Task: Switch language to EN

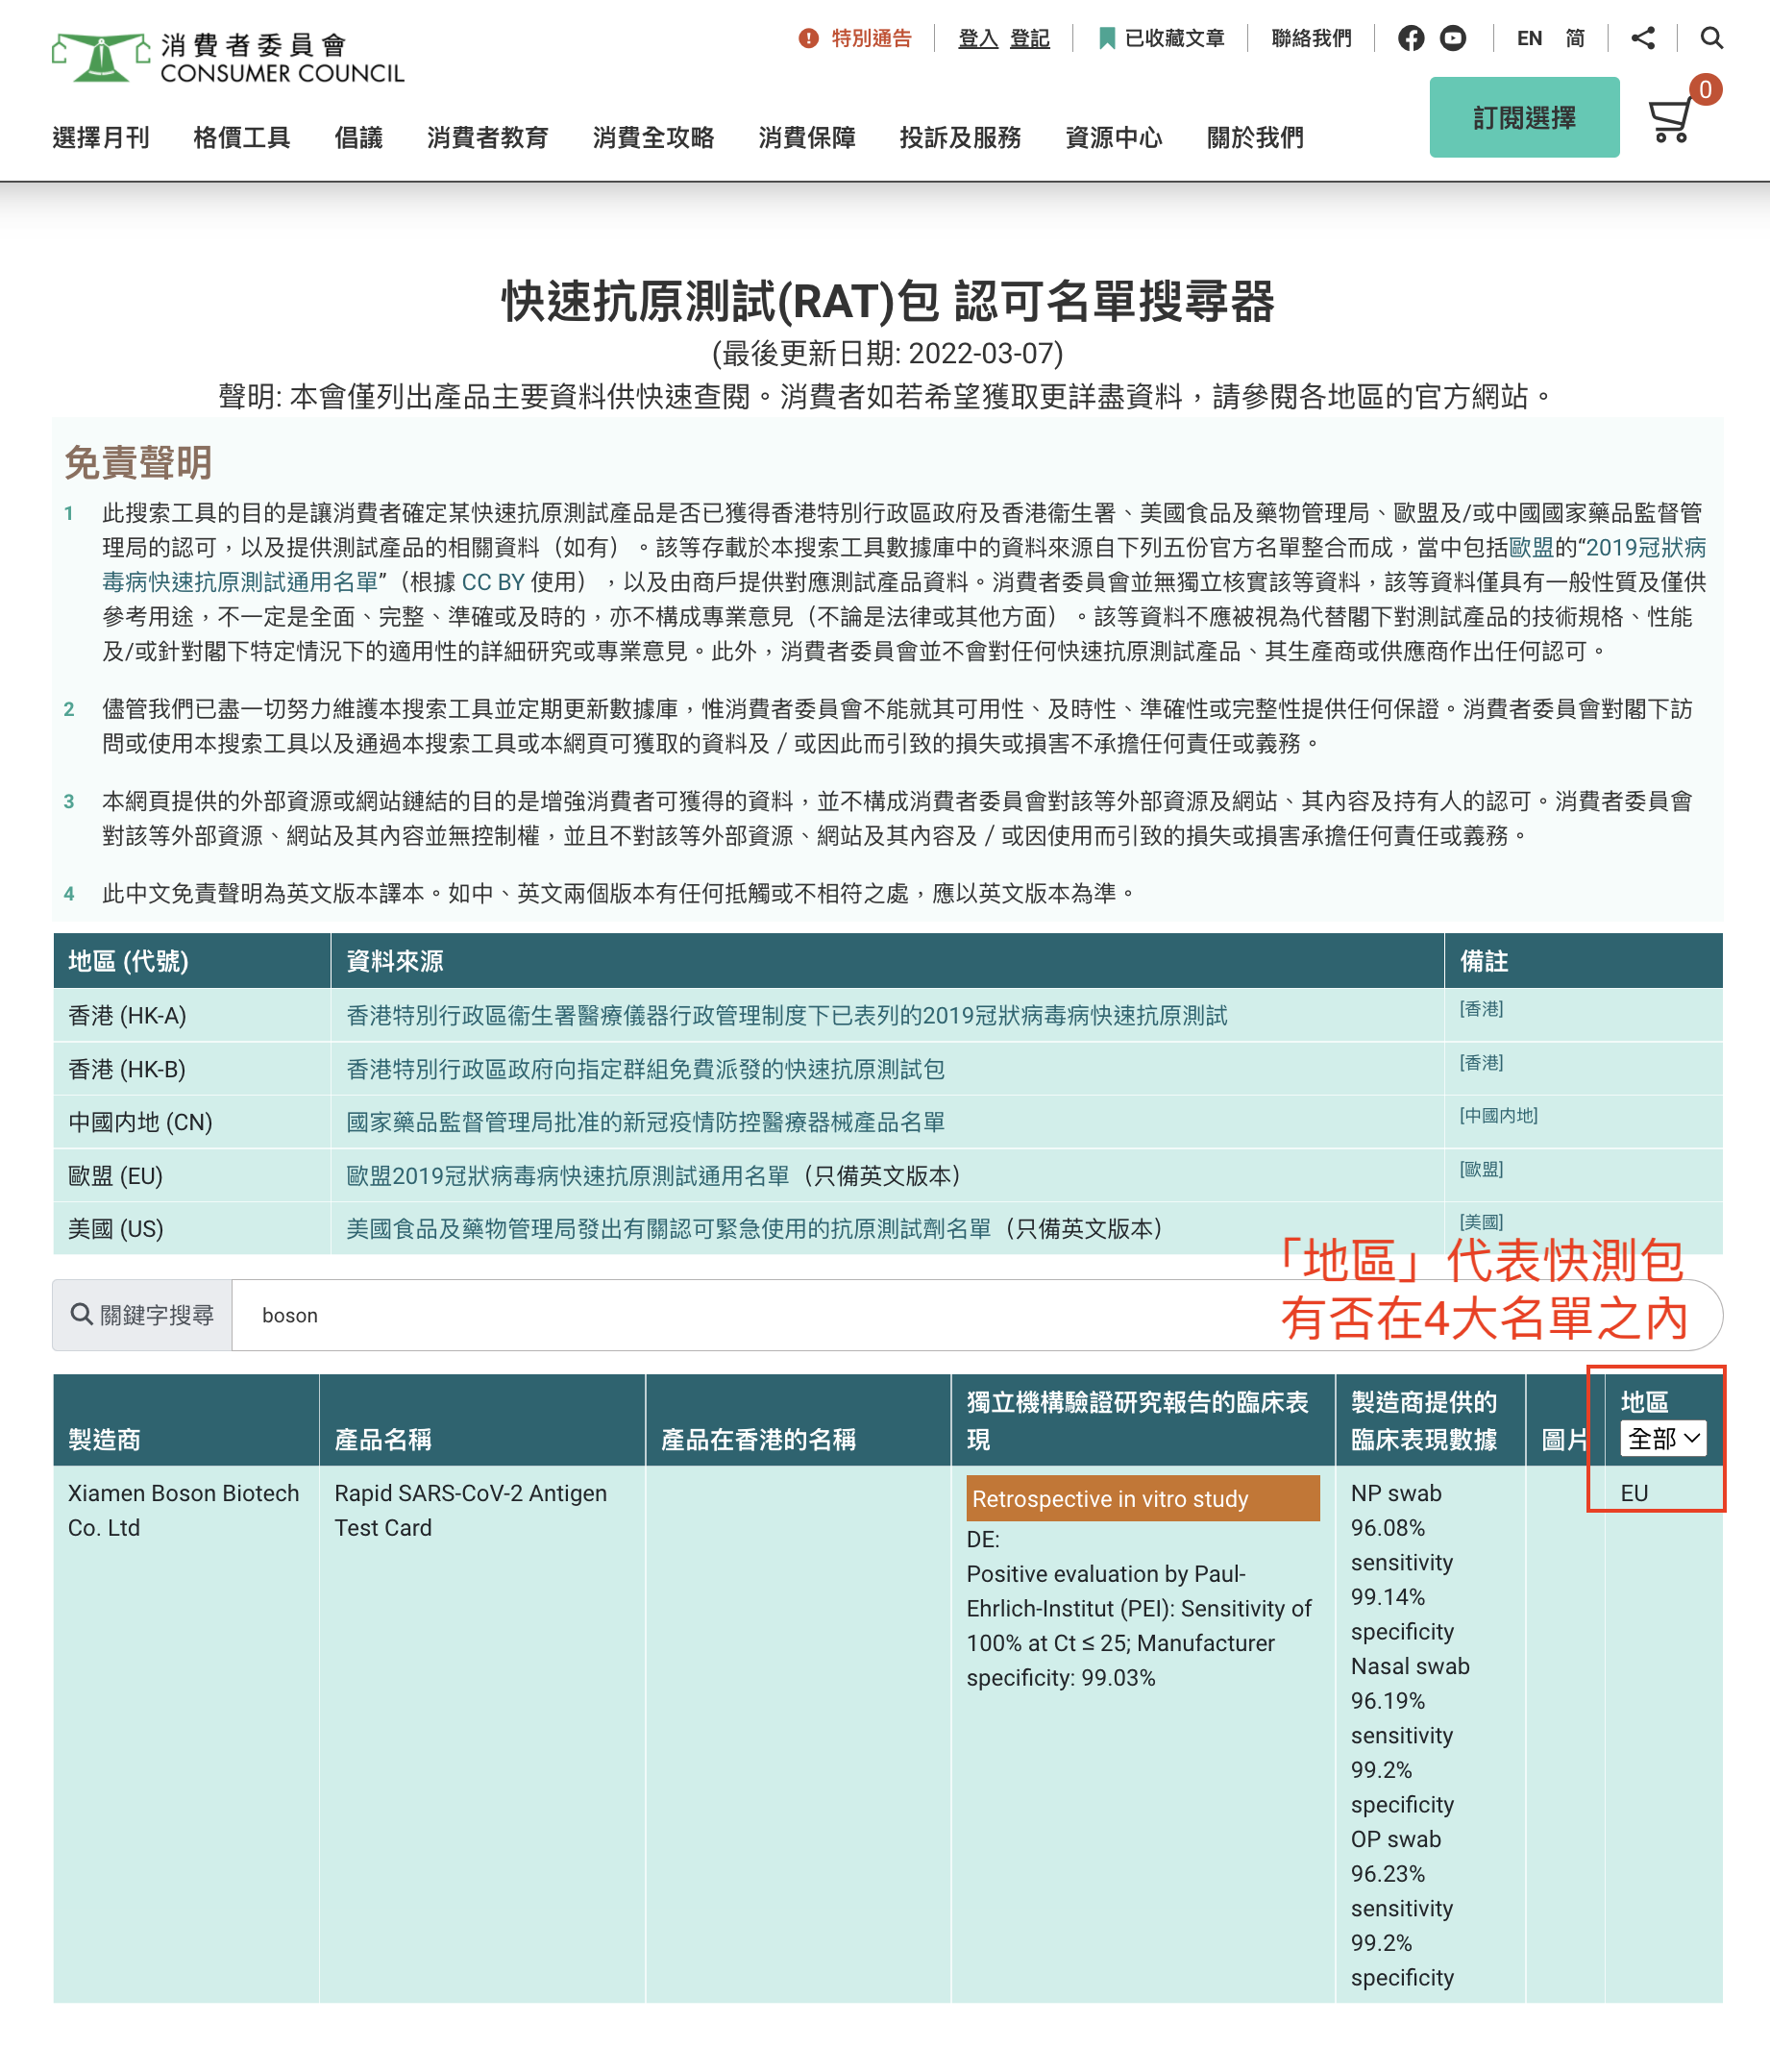Action: [1528, 38]
